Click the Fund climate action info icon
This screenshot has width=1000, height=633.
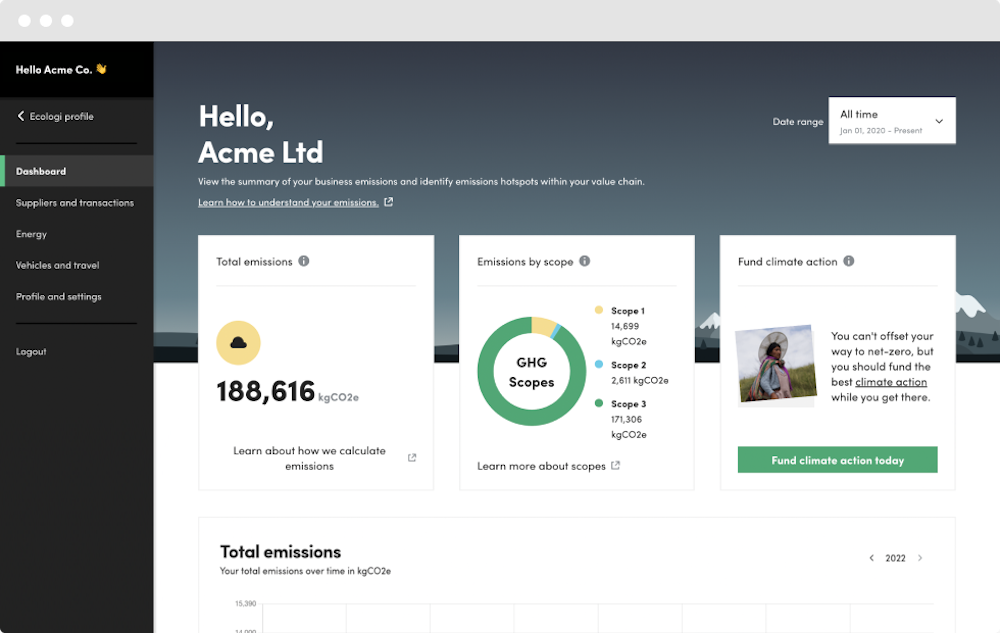pyautogui.click(x=849, y=261)
